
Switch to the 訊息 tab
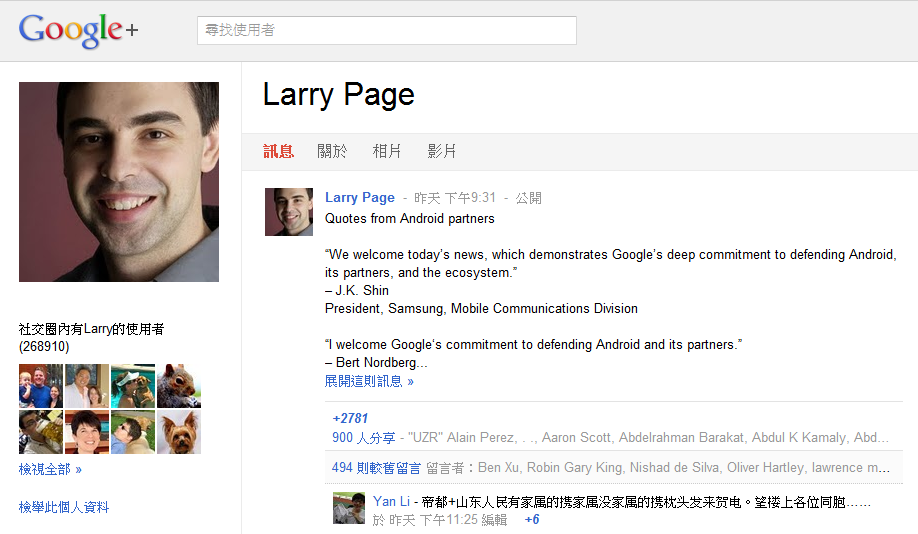tap(278, 152)
